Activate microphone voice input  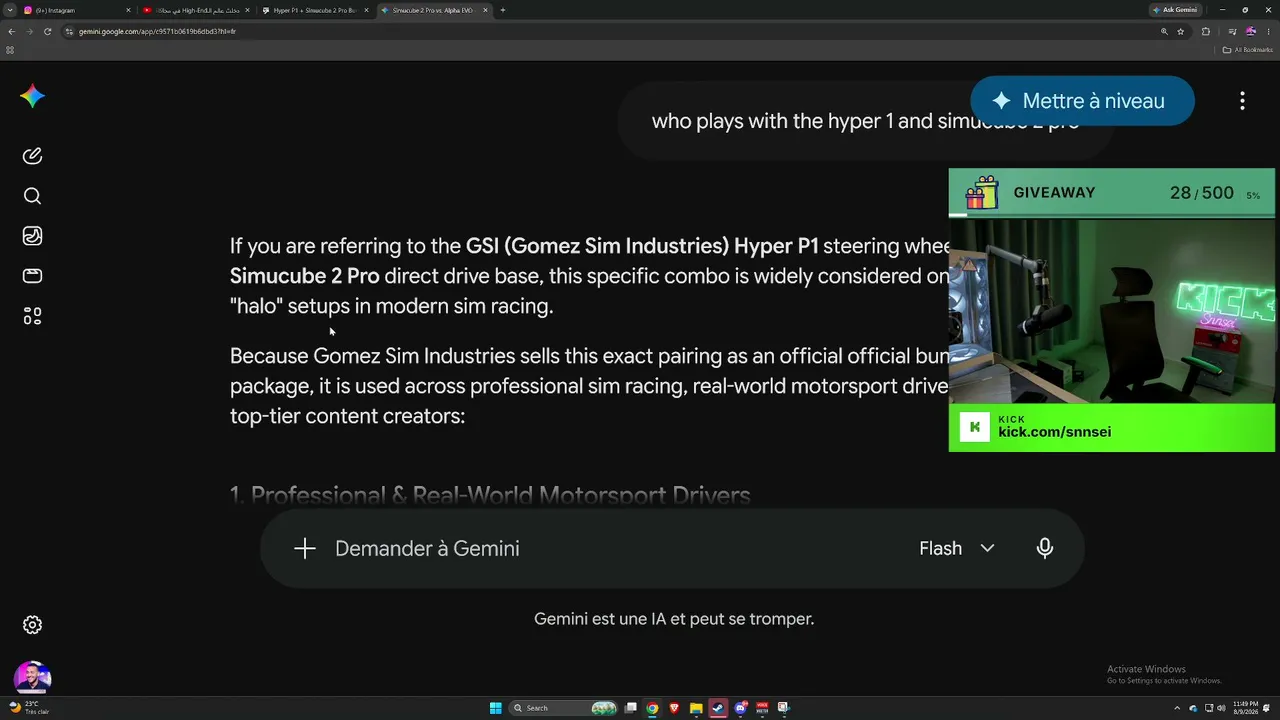(x=1045, y=548)
